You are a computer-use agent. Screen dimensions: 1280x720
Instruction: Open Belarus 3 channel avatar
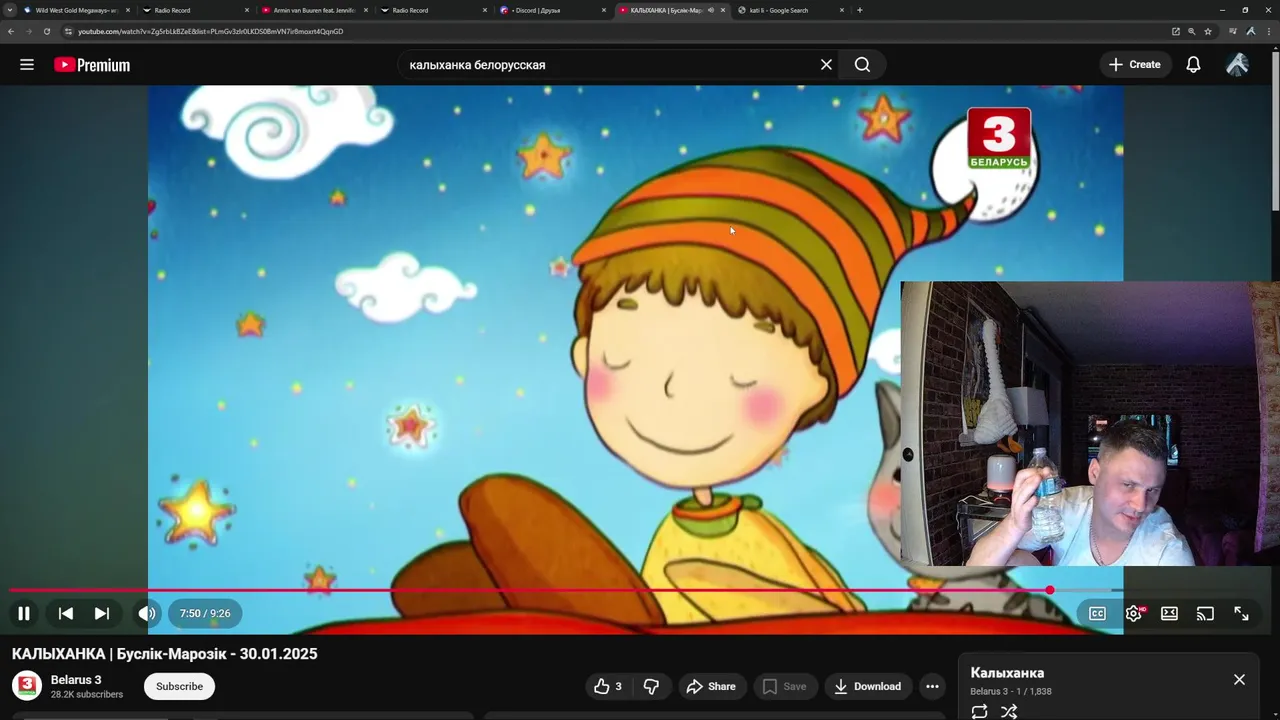point(27,686)
